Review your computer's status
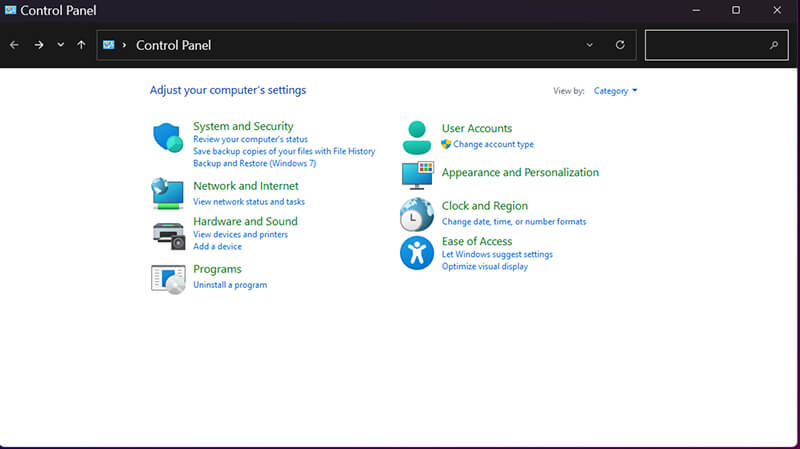The image size is (800, 449). (x=251, y=139)
